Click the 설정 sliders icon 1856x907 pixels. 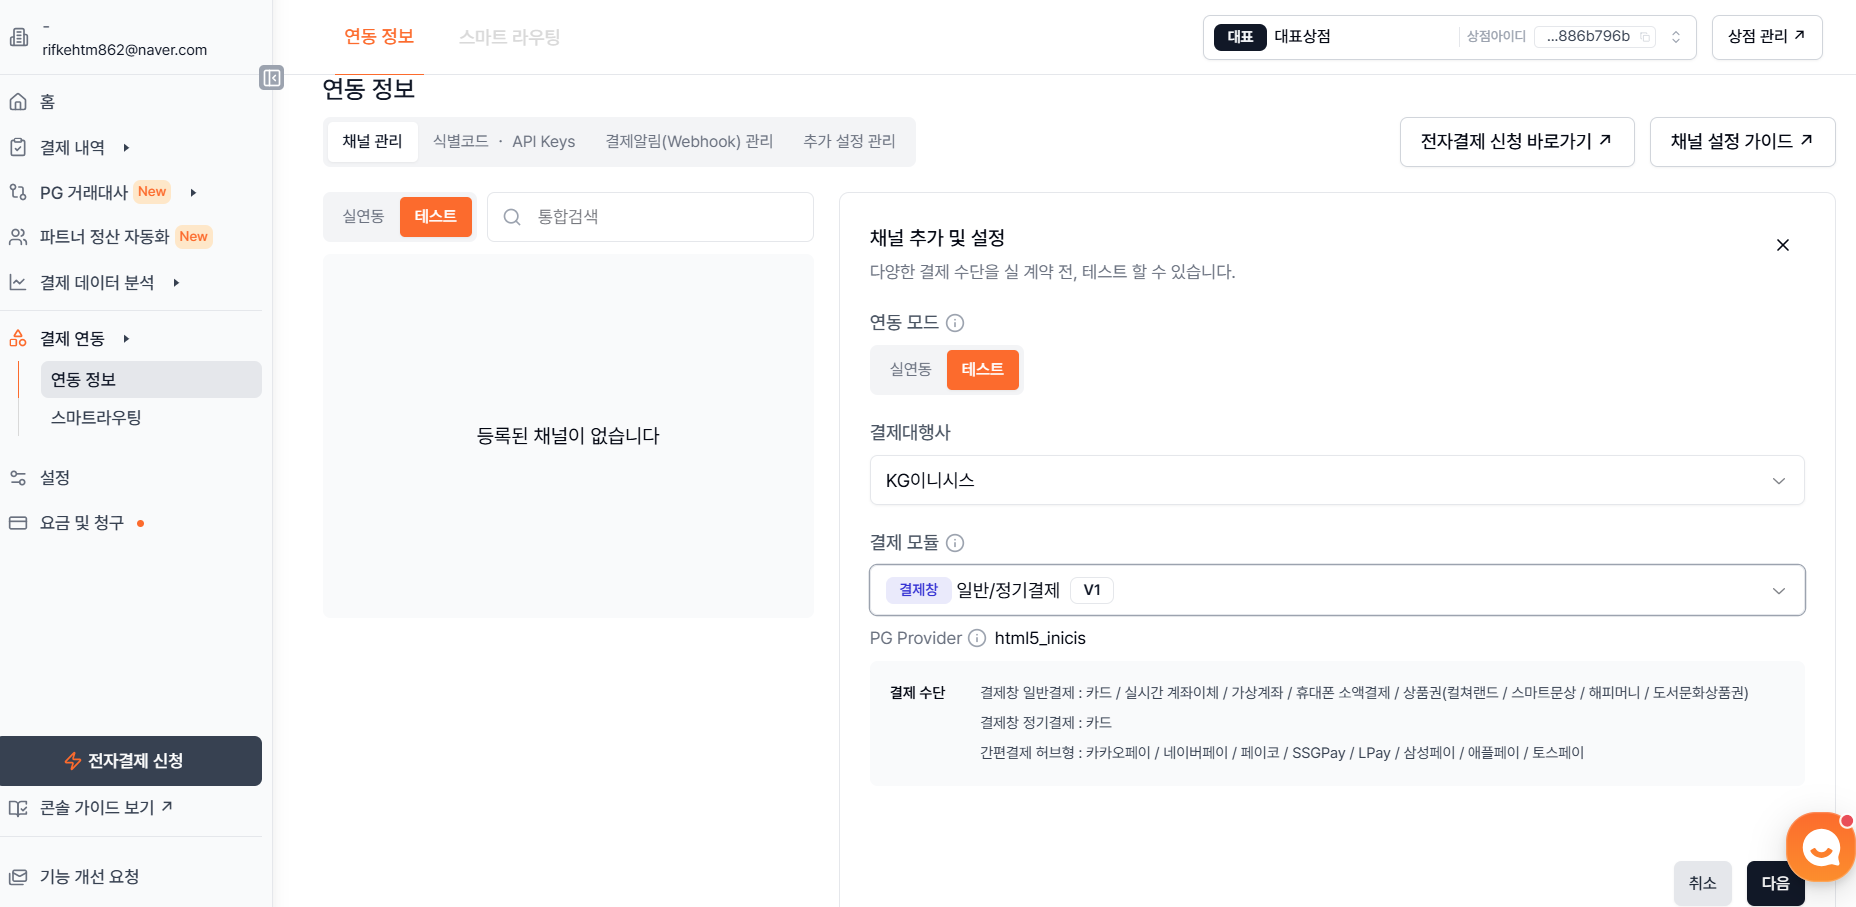pyautogui.click(x=18, y=478)
